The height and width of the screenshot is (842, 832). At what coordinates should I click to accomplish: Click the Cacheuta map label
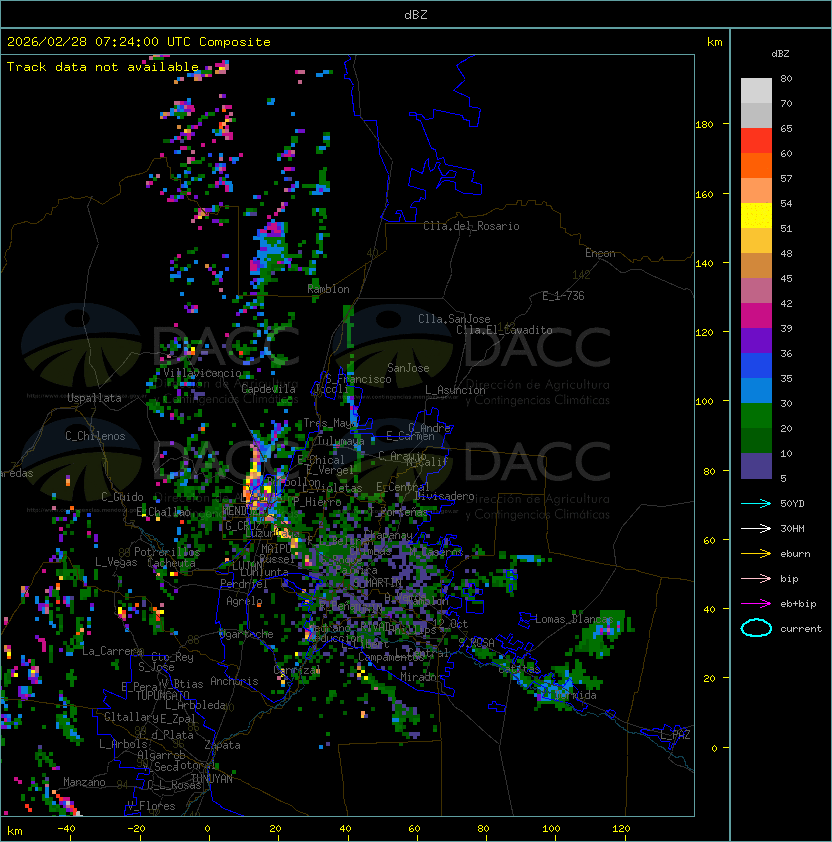[171, 563]
